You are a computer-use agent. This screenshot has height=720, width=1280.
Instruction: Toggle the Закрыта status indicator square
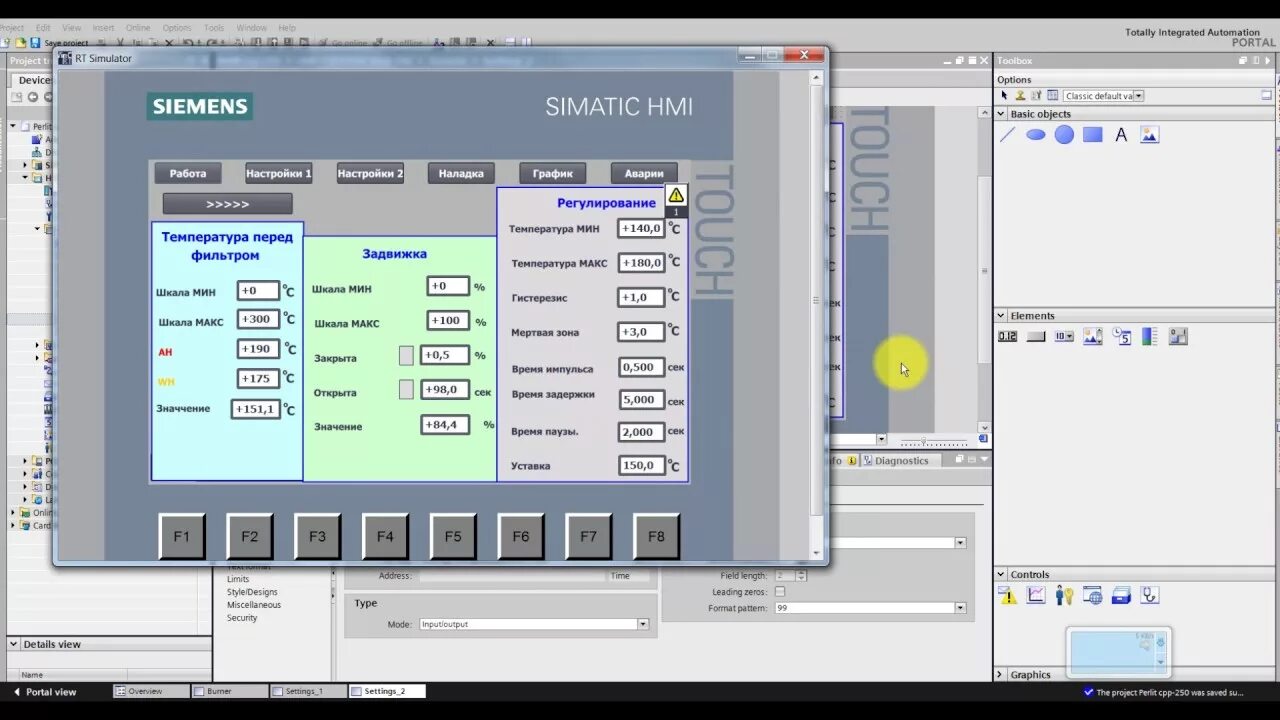pyautogui.click(x=406, y=355)
